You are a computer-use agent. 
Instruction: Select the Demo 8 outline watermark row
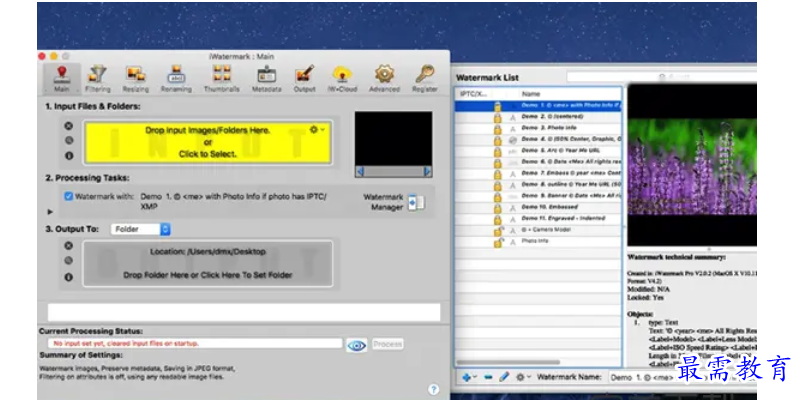pos(538,184)
